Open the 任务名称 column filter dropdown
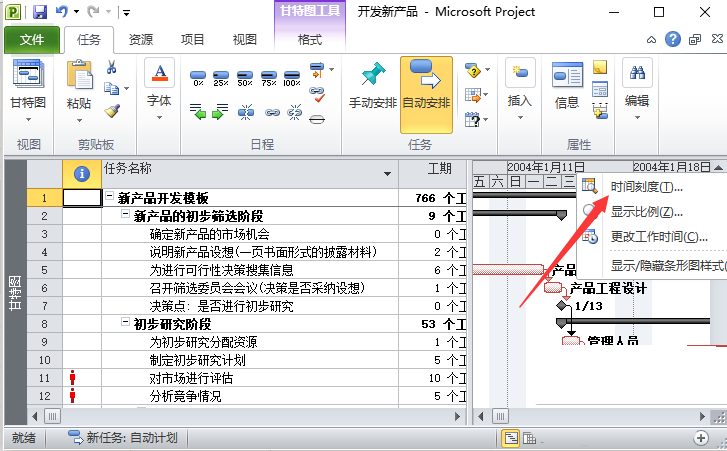 coord(387,173)
